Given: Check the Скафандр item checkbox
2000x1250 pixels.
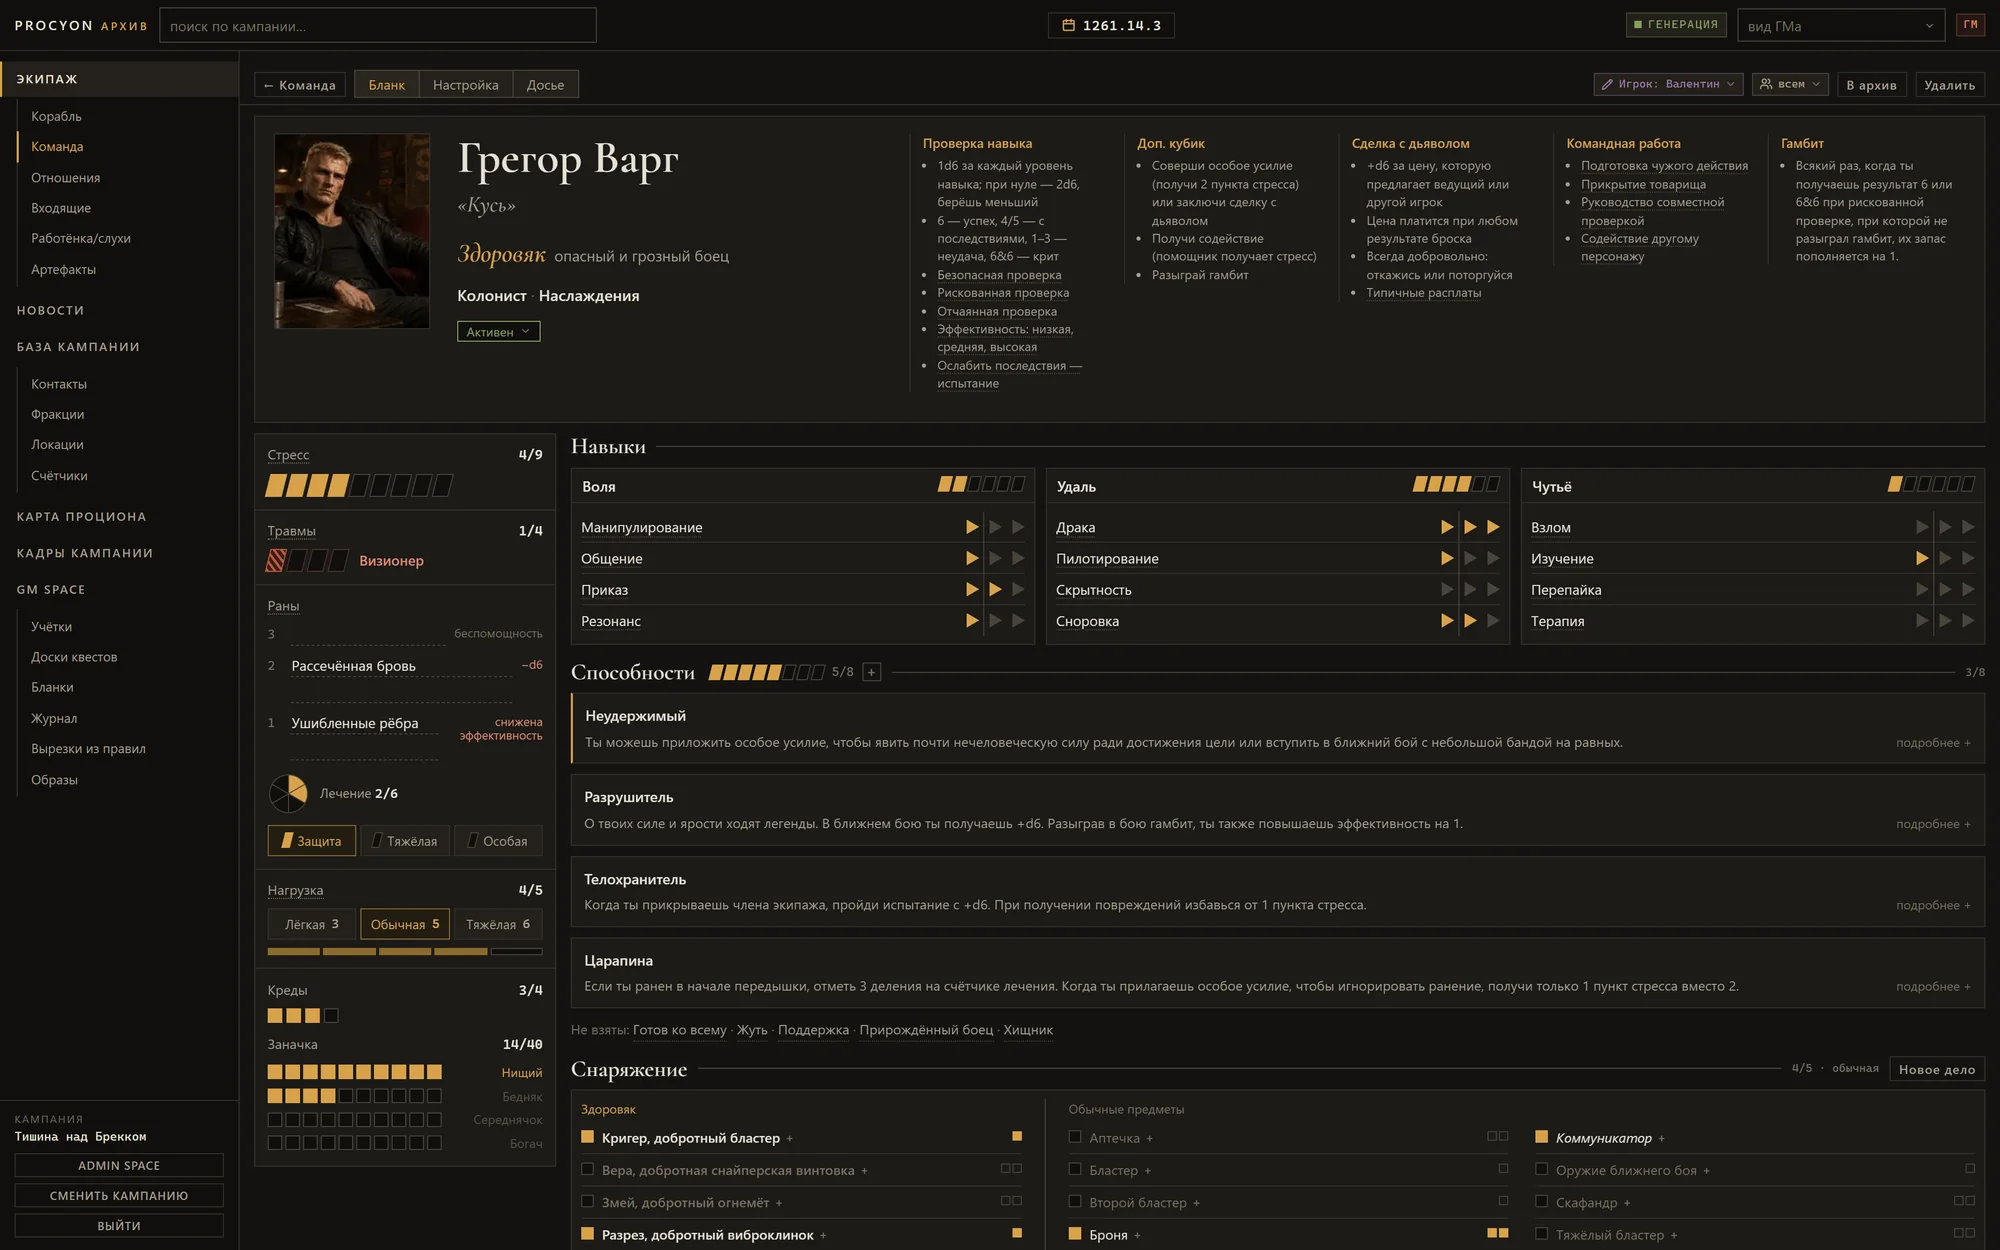Looking at the screenshot, I should pos(1541,1201).
